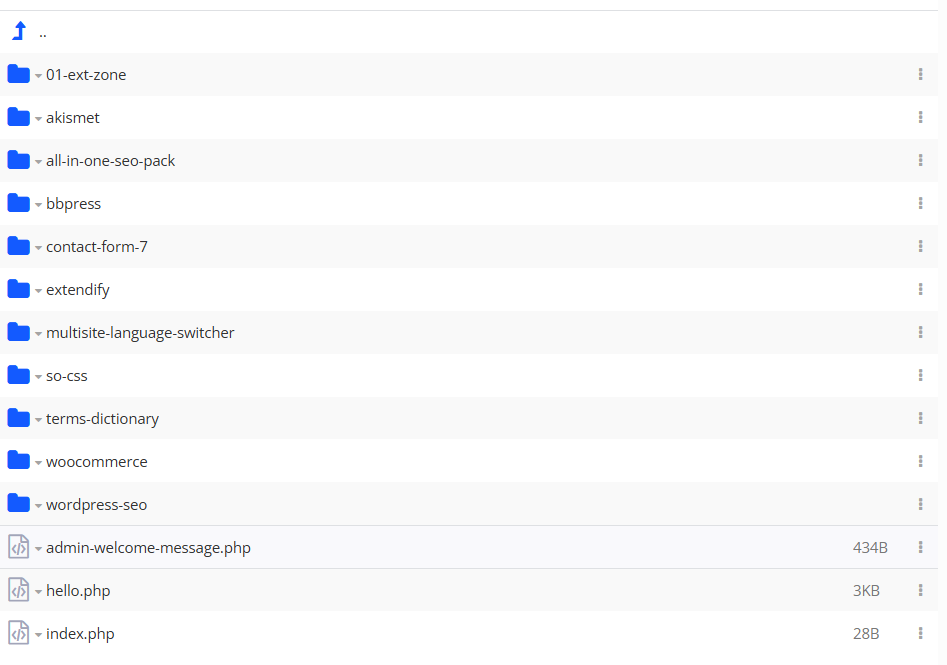Click the dropdown caret next to hello.php
This screenshot has width=947, height=665.
pos(38,592)
